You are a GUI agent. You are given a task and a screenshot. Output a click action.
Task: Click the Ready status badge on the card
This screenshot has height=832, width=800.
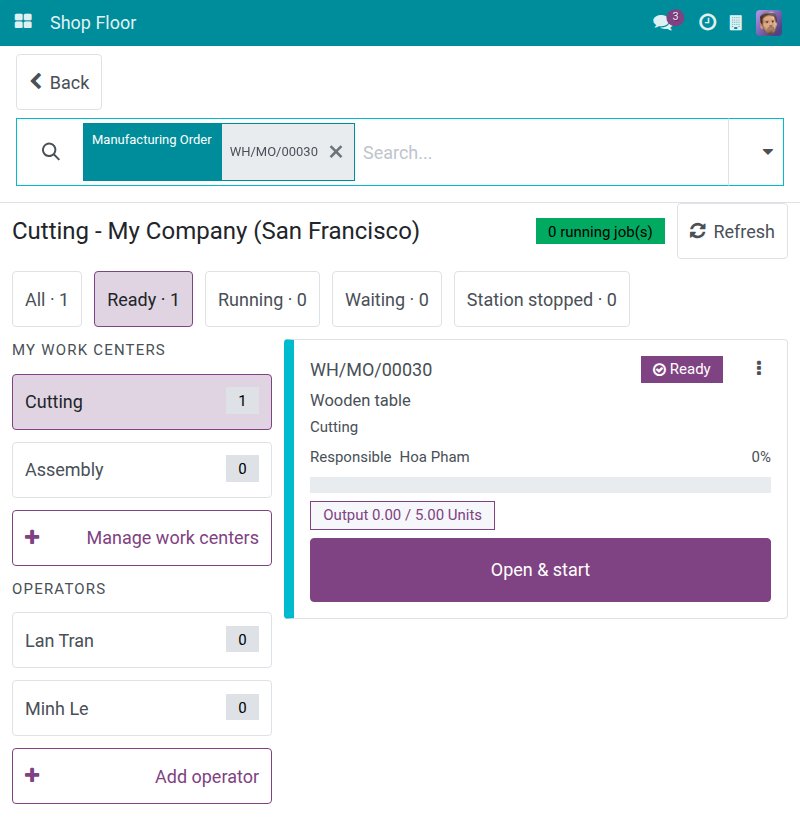[x=681, y=369]
